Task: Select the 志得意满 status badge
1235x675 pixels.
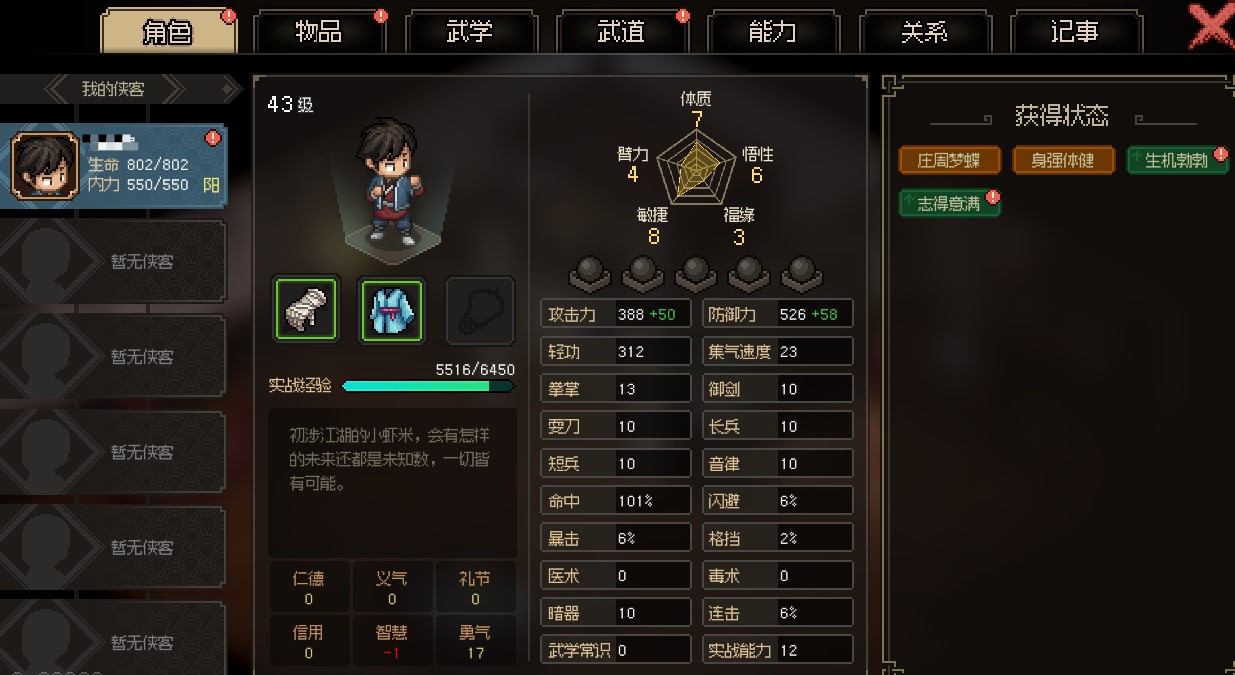Action: pyautogui.click(x=949, y=203)
